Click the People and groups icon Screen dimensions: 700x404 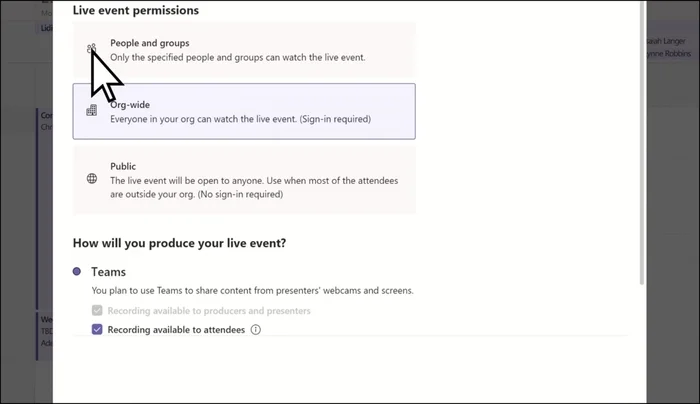click(x=91, y=50)
